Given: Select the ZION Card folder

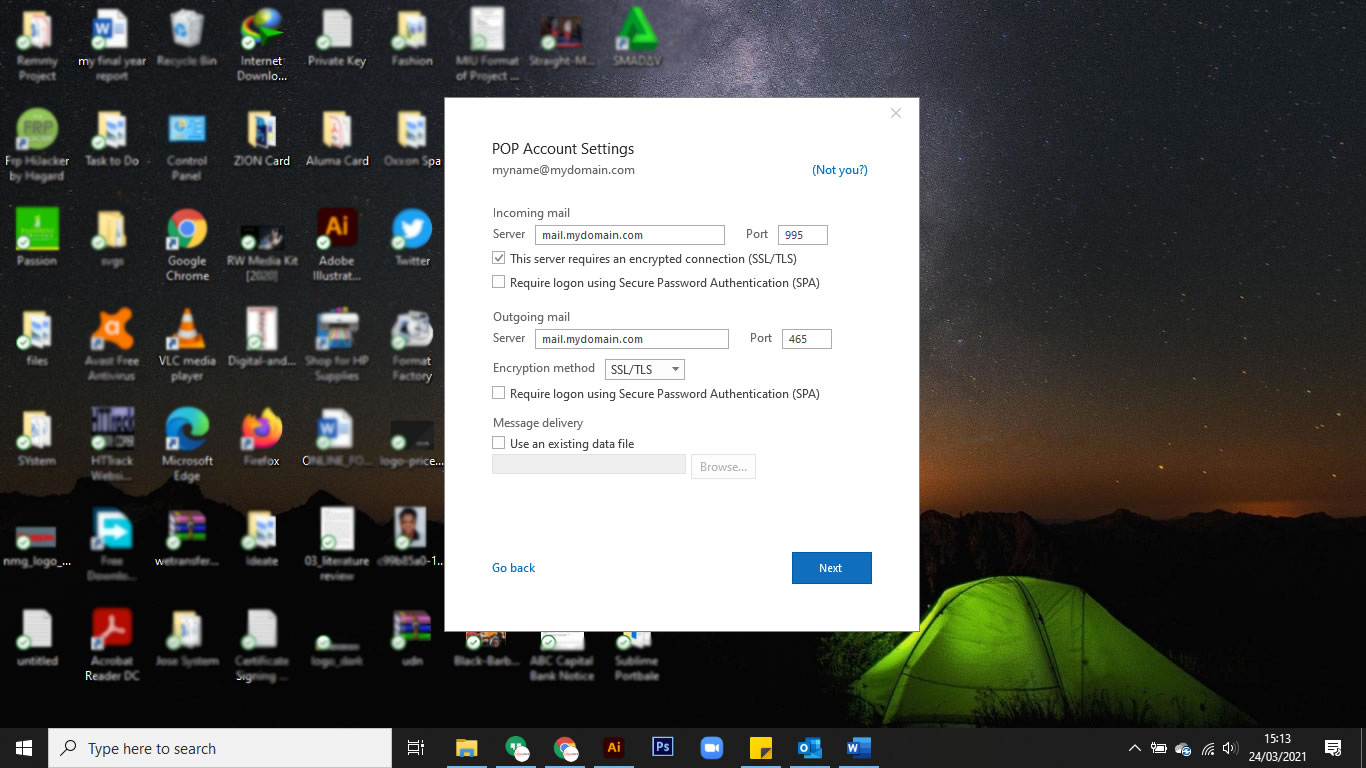Looking at the screenshot, I should point(262,138).
